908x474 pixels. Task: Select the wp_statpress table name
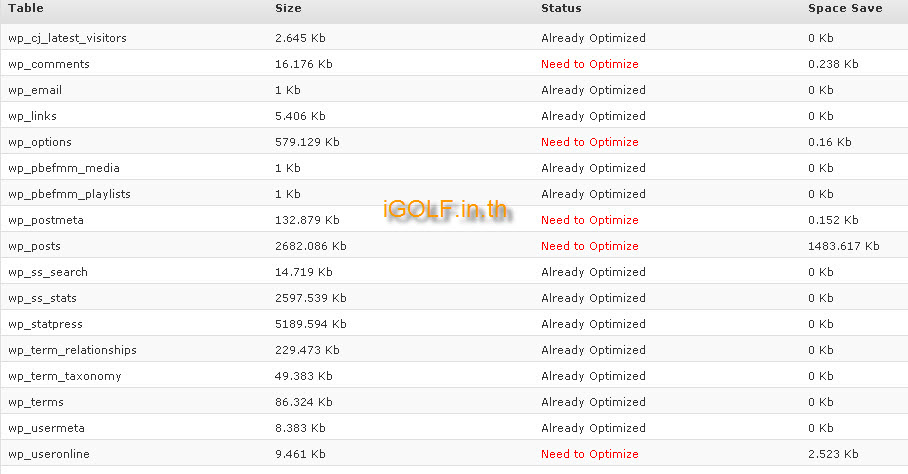tap(45, 324)
